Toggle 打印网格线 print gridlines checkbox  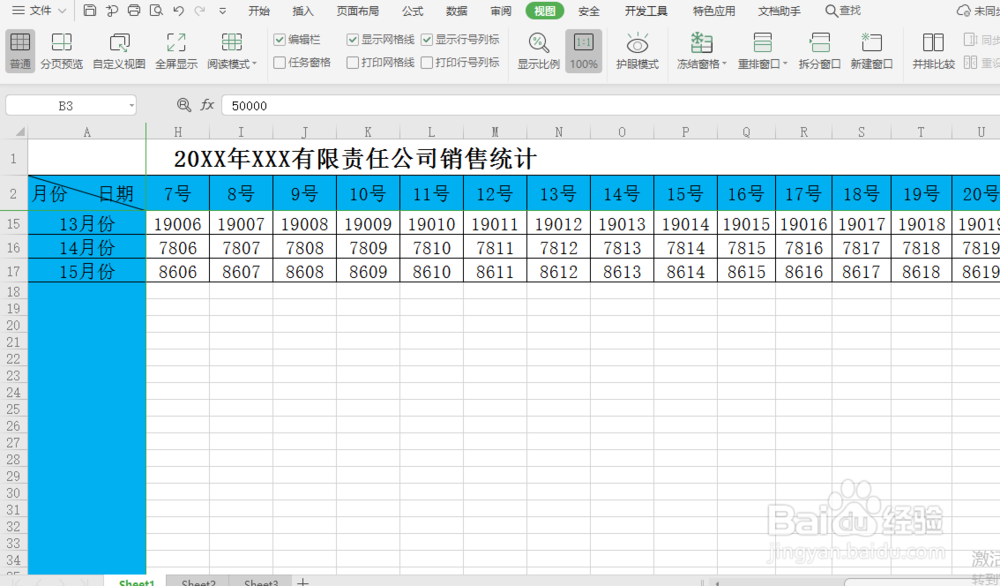[353, 62]
